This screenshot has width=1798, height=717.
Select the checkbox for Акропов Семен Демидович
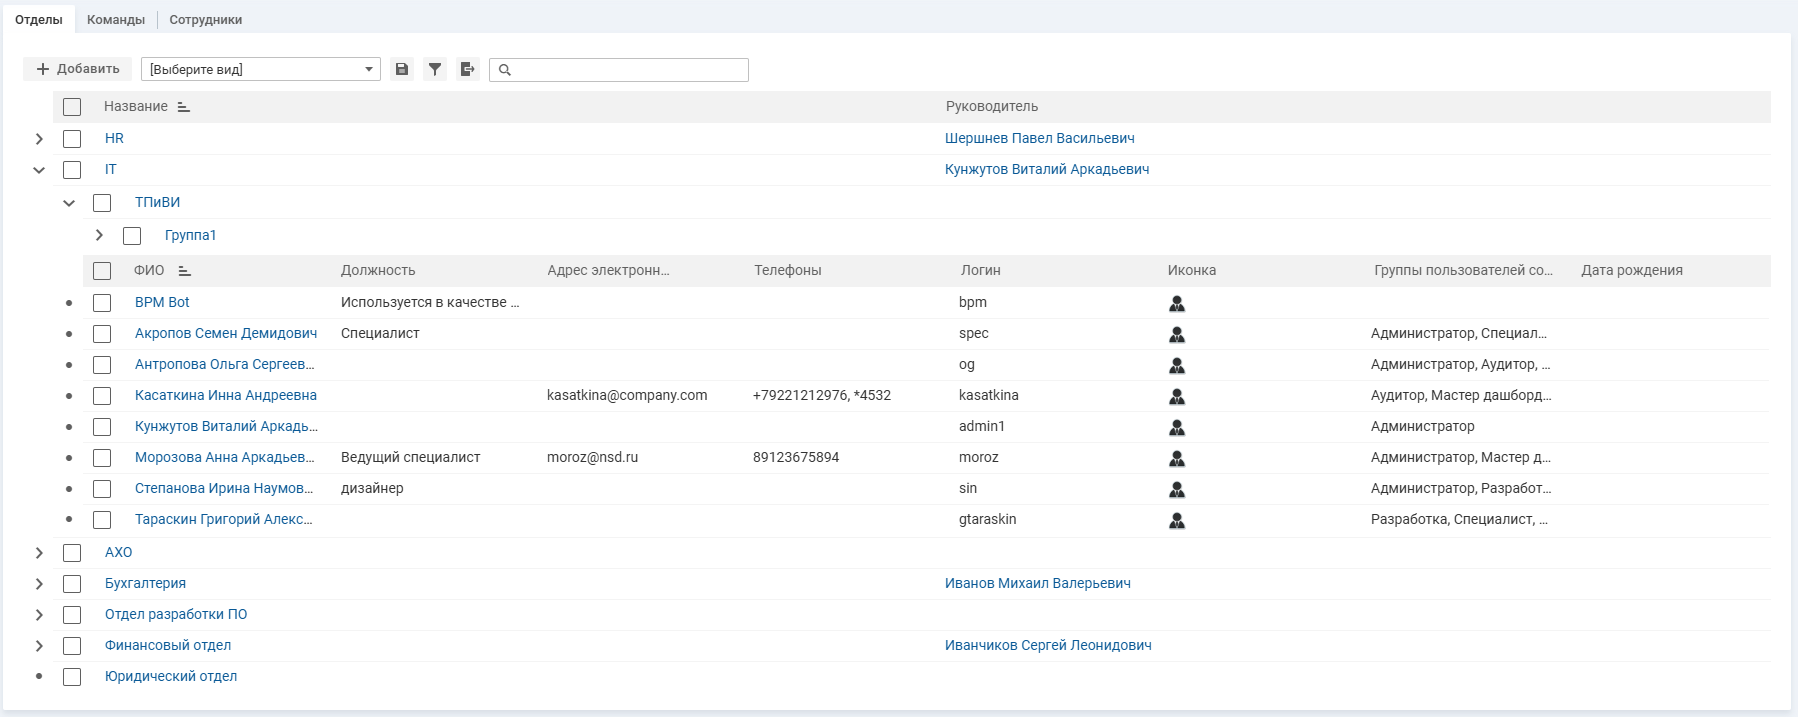[102, 334]
